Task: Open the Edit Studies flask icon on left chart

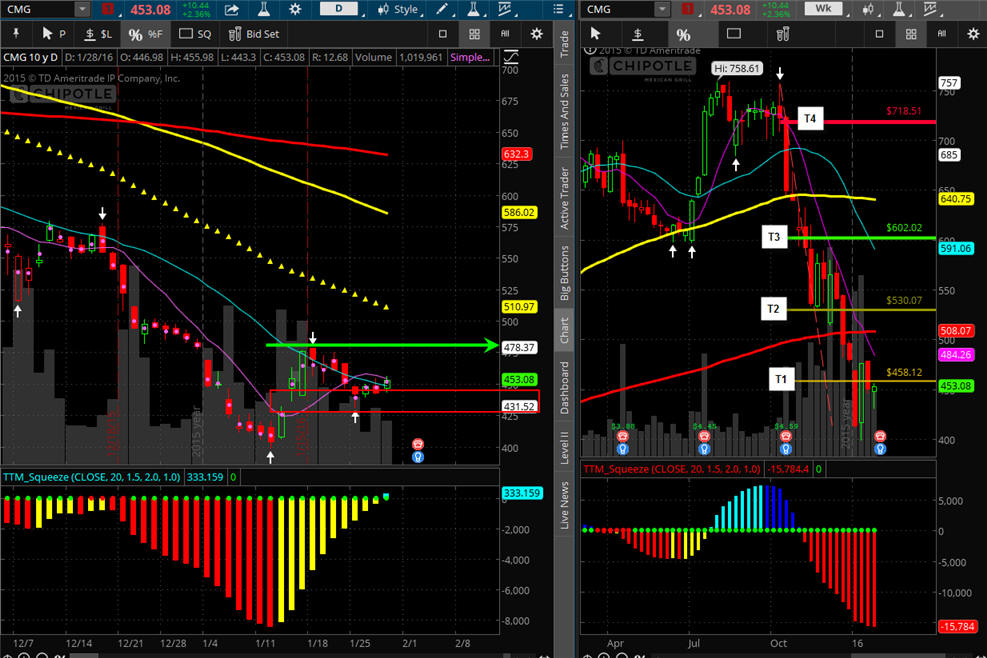Action: [264, 9]
